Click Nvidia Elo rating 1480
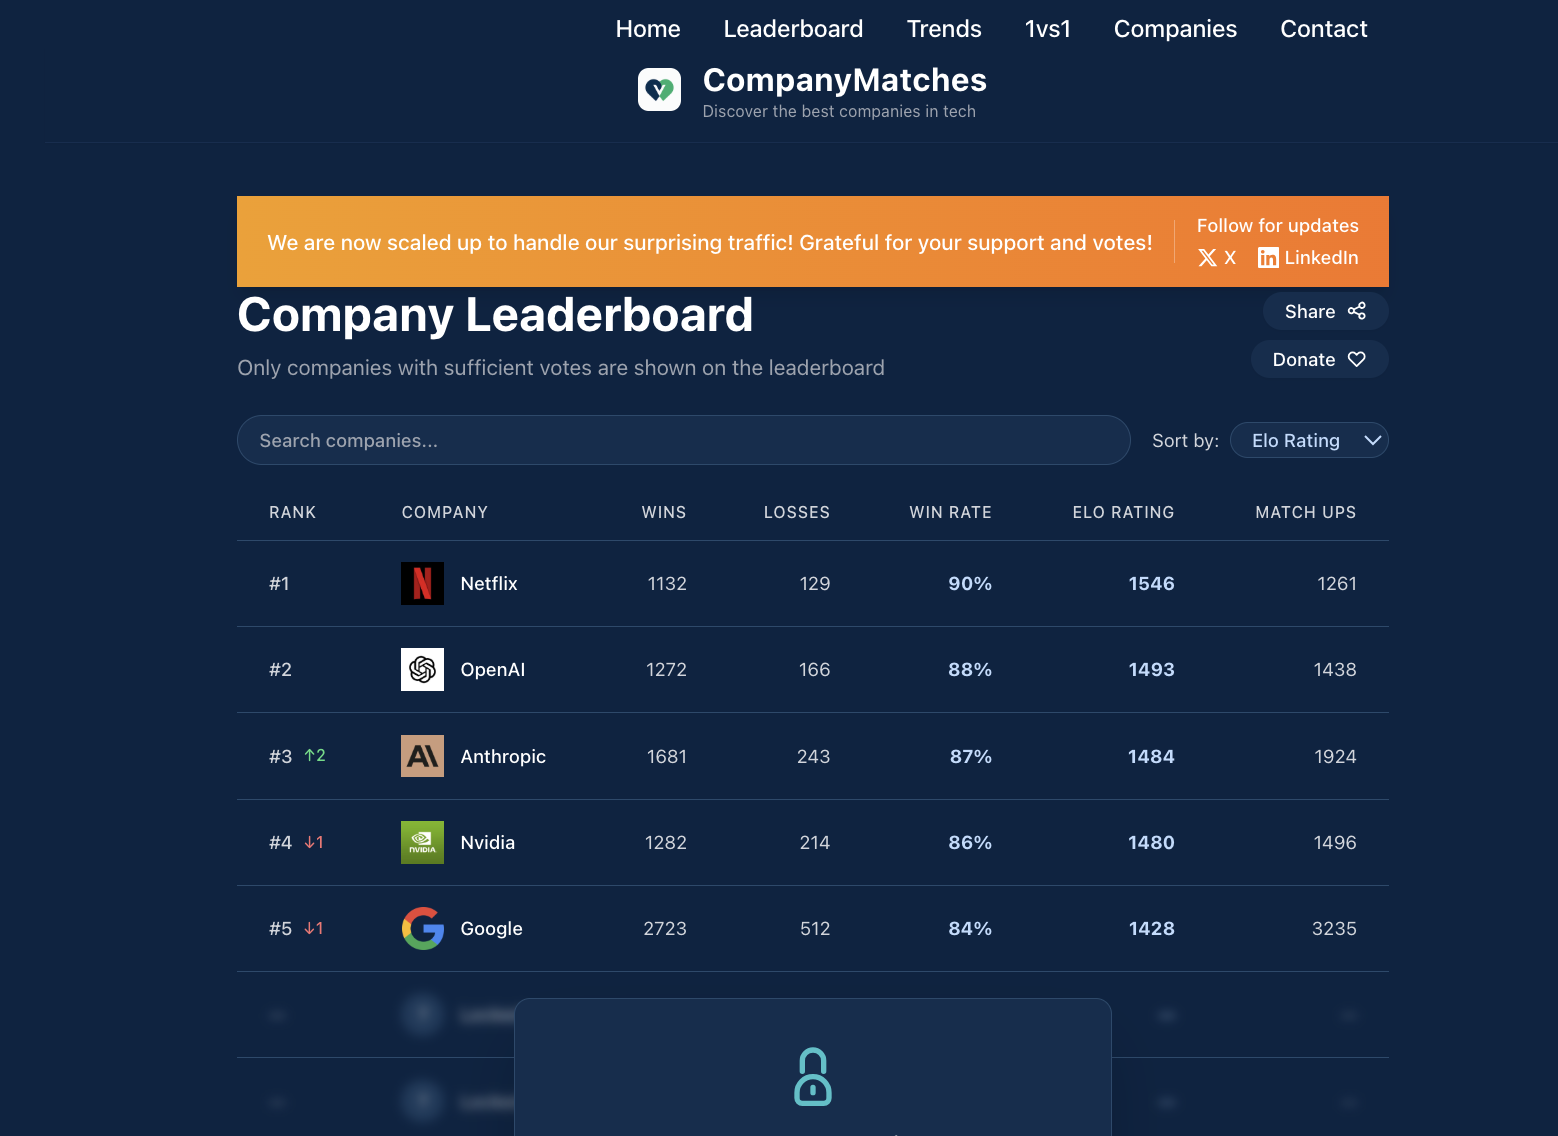 [1151, 842]
